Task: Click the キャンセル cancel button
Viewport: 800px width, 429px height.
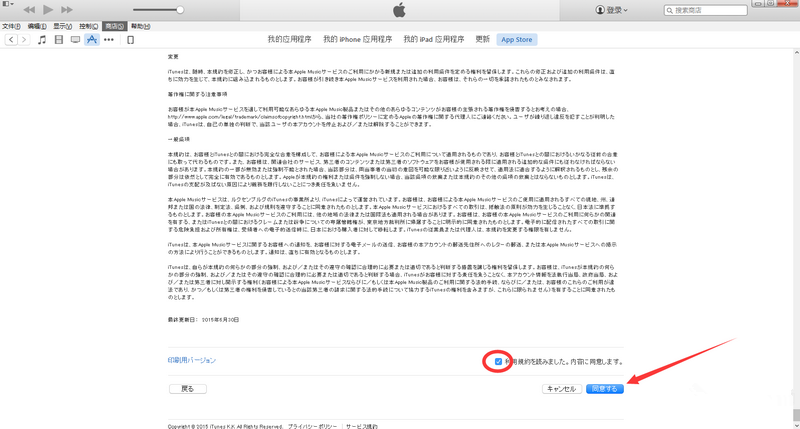Action: [562, 389]
